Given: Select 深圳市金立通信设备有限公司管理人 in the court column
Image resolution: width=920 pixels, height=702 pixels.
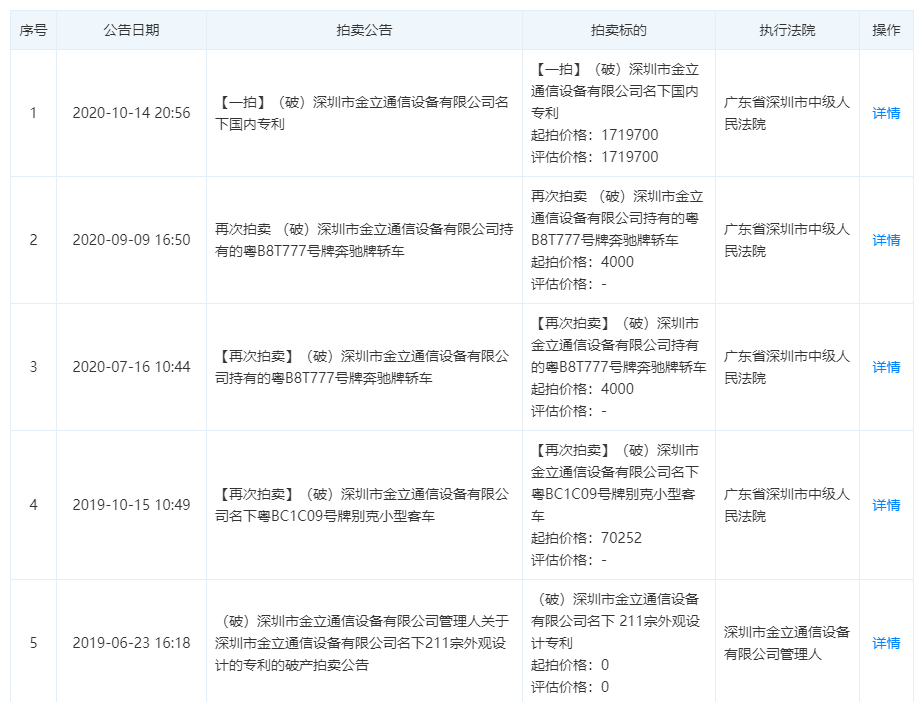Looking at the screenshot, I should point(786,643).
